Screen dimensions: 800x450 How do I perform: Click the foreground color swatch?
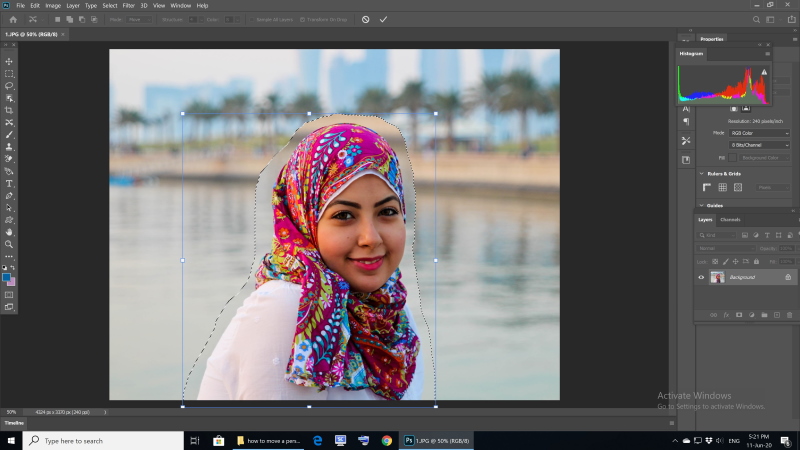point(6,278)
